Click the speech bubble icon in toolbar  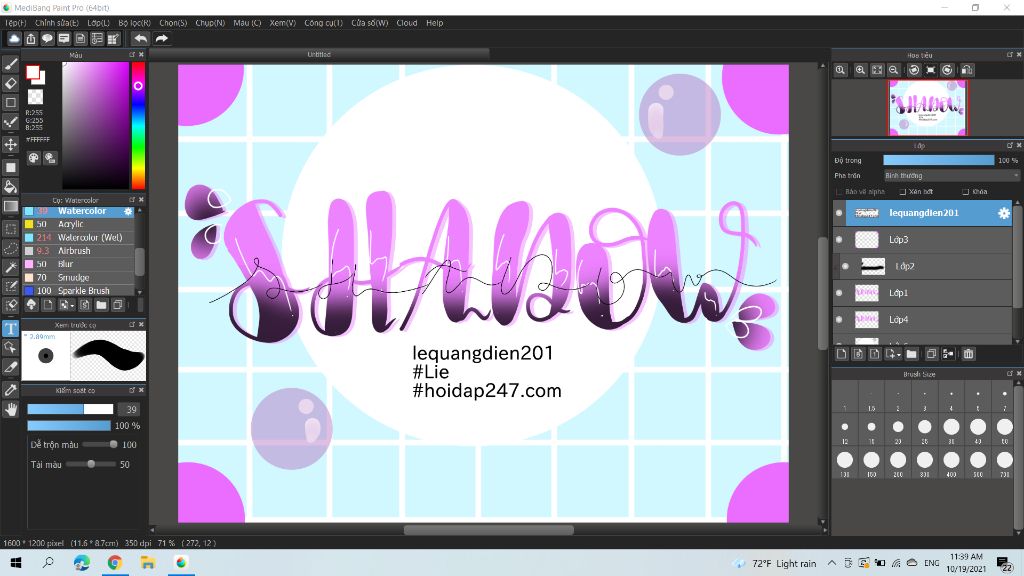click(x=47, y=39)
